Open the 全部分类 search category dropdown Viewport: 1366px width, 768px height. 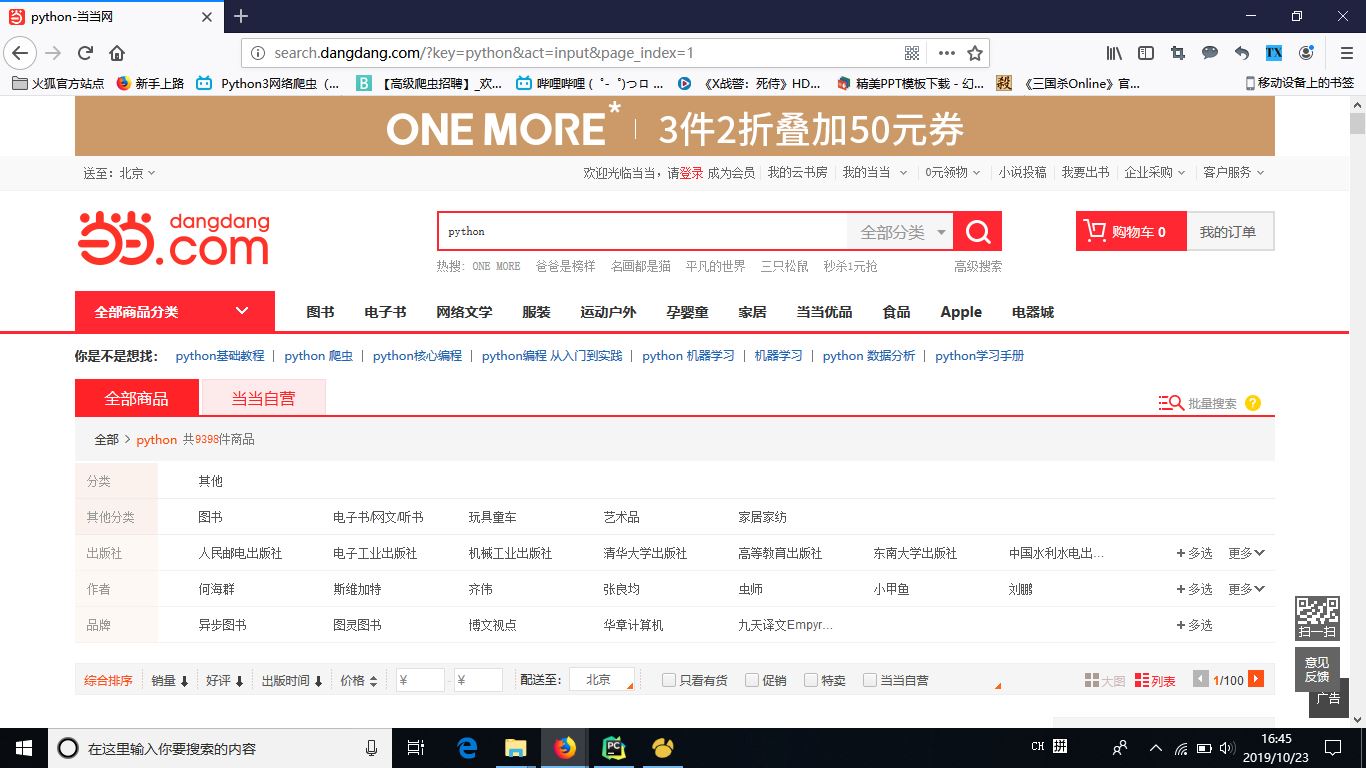pos(900,232)
